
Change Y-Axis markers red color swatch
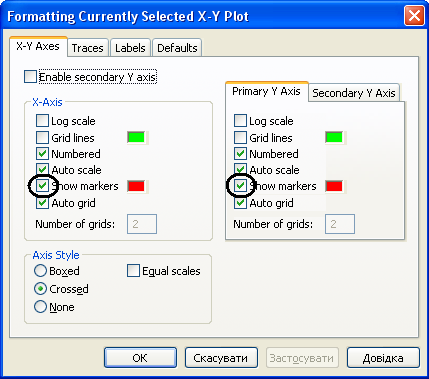click(x=334, y=186)
